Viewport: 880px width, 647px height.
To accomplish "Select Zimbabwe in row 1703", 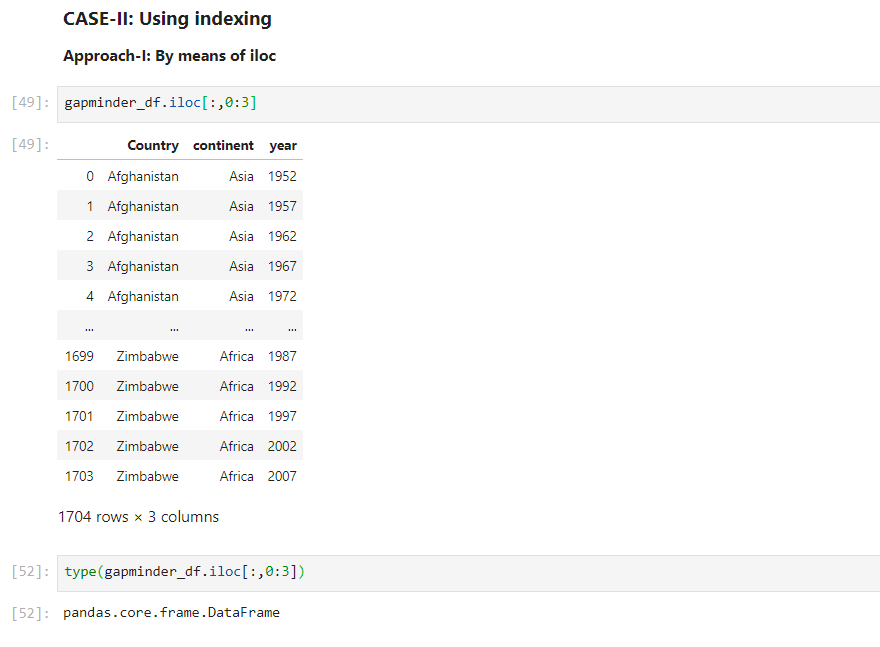I will (148, 476).
